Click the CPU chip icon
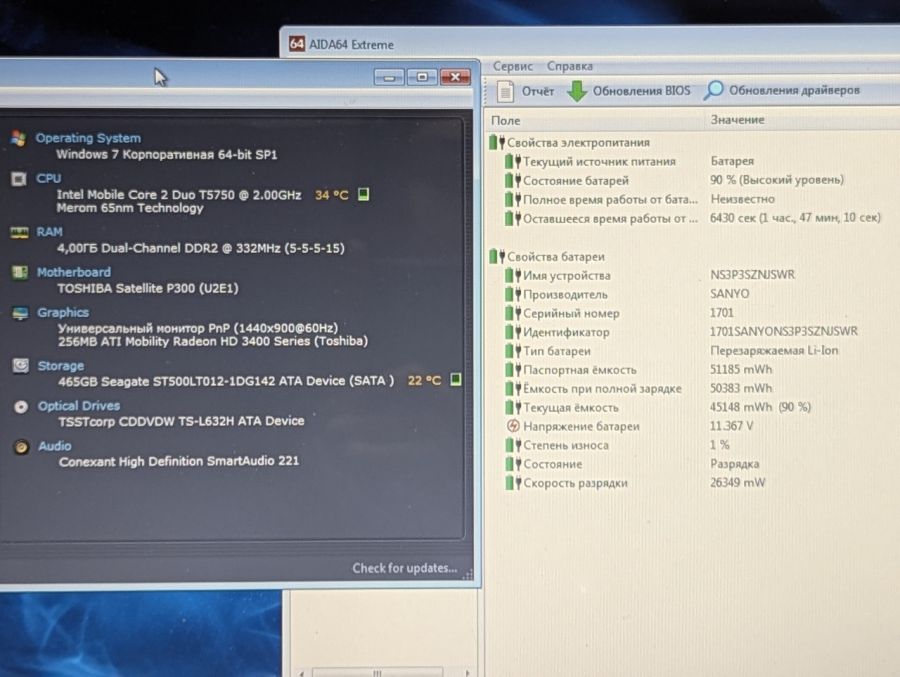 (19, 179)
